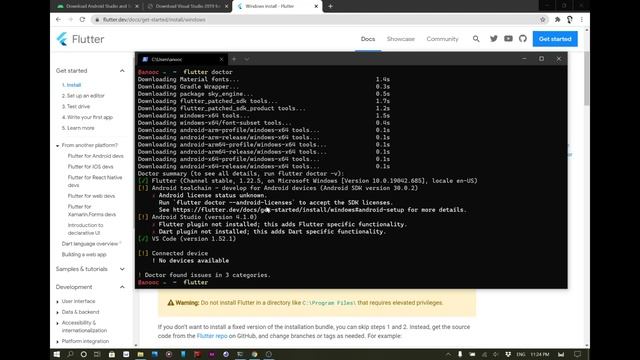Show hidden system tray icons
The image size is (640, 360).
[448, 354]
